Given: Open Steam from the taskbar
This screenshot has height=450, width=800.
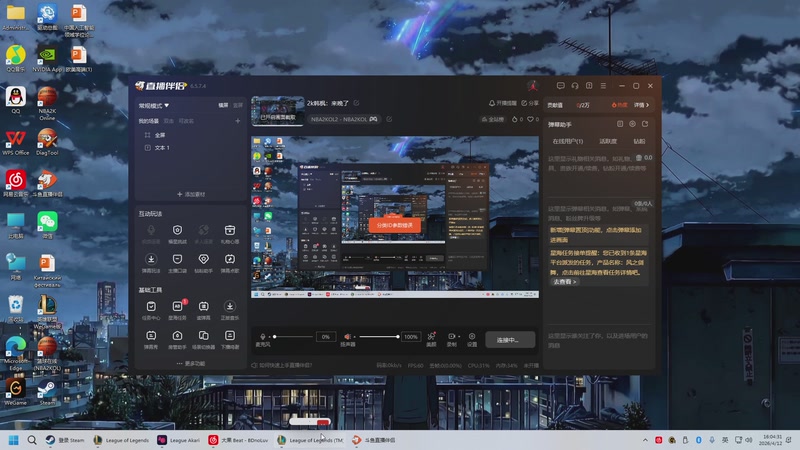Looking at the screenshot, I should pyautogui.click(x=65, y=440).
